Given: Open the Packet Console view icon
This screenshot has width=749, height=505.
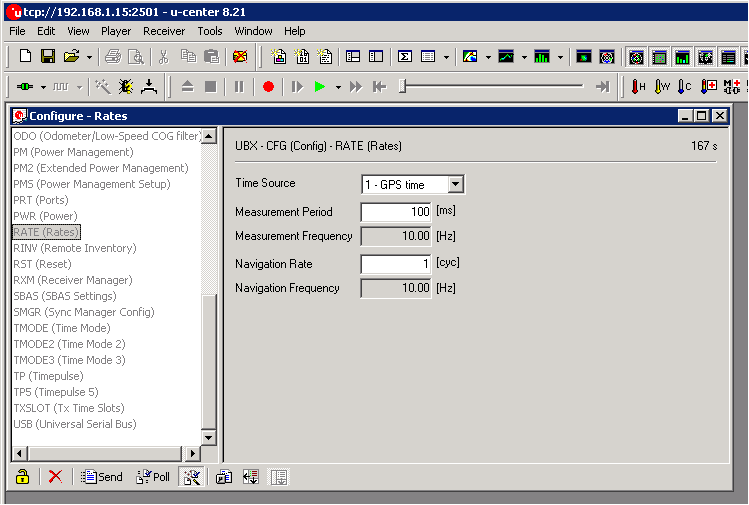Looking at the screenshot, I should click(325, 56).
